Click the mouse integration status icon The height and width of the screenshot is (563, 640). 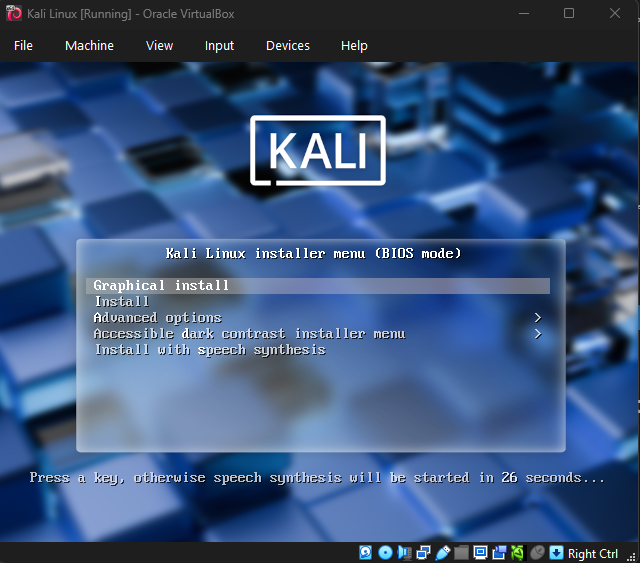(537, 553)
